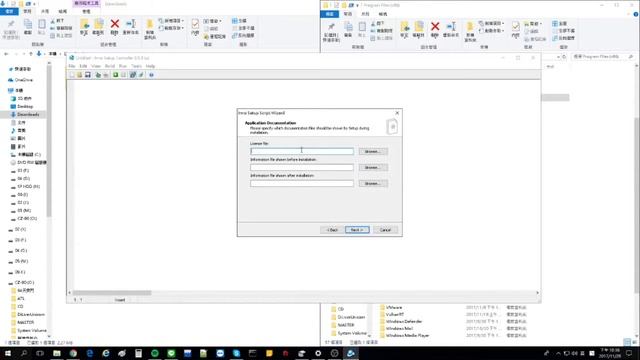Click the Open file icon in Inno Setup toolbar
Screen dimensions: 640x360
80,75
